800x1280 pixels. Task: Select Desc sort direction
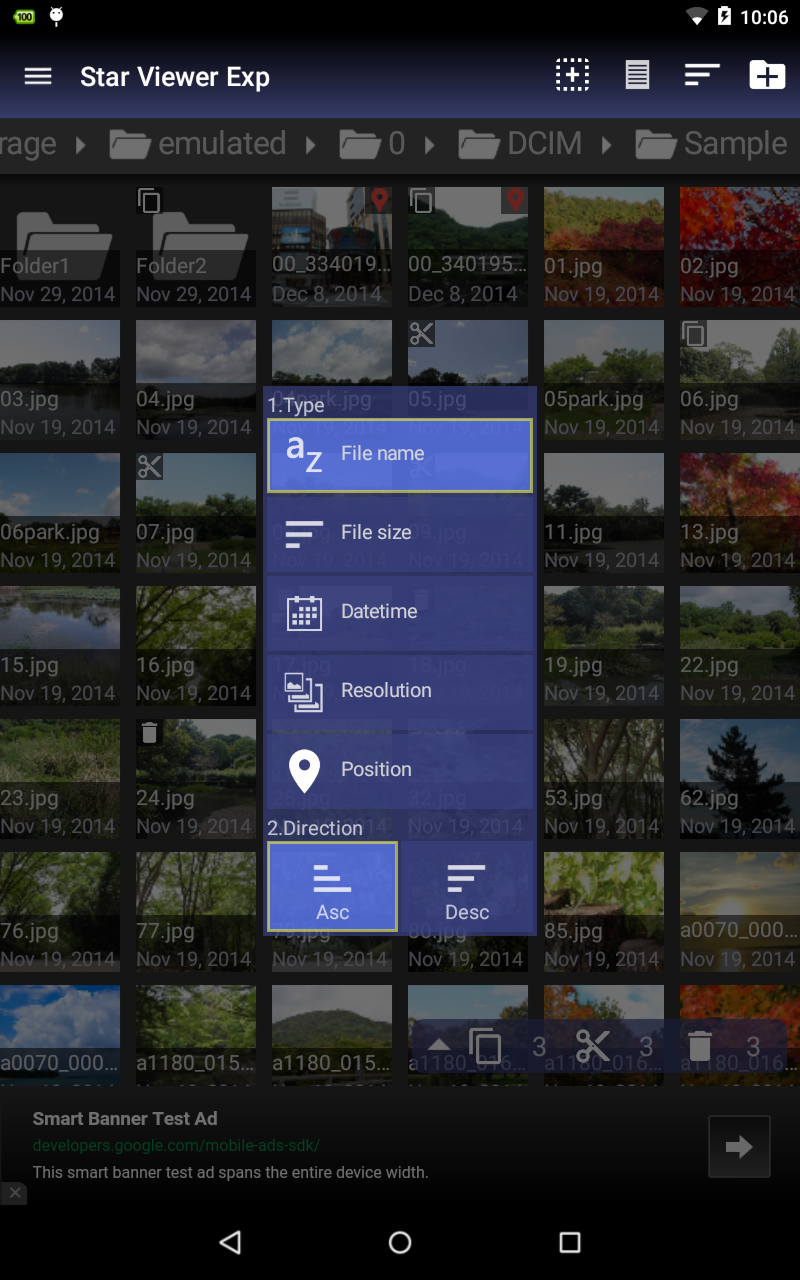coord(467,886)
